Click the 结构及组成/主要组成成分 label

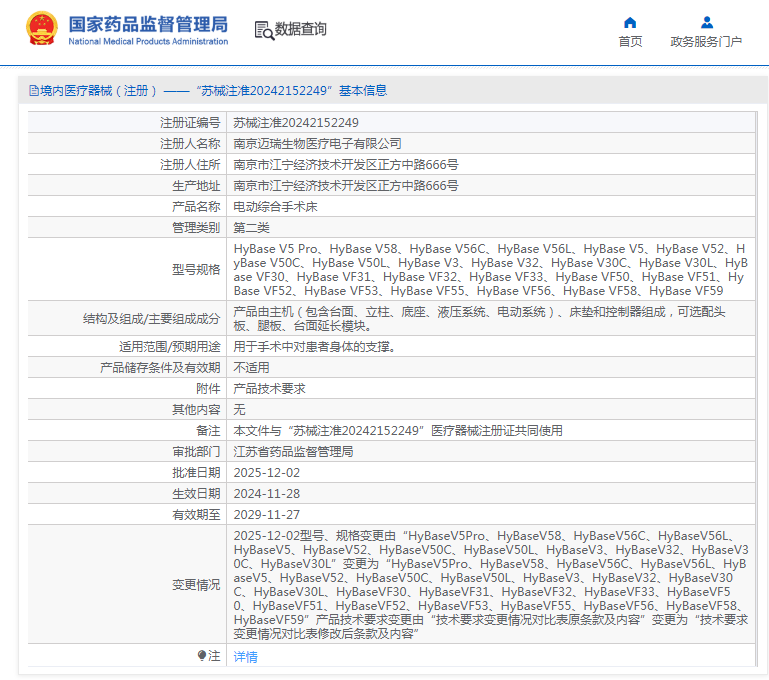coord(151,319)
